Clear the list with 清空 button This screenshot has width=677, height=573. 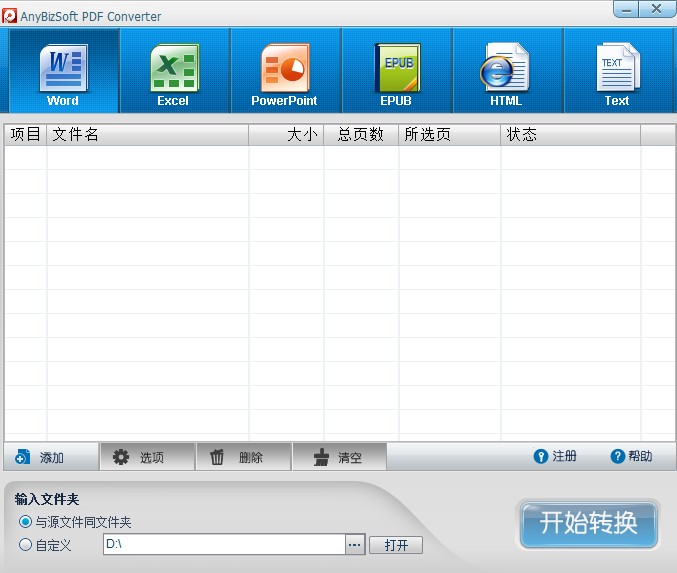pos(340,457)
